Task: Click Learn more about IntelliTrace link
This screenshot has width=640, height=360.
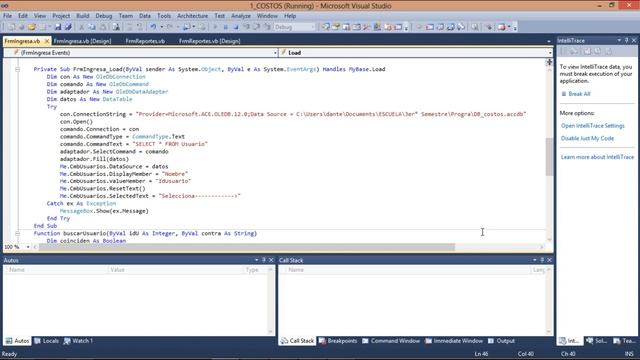Action: (597, 157)
